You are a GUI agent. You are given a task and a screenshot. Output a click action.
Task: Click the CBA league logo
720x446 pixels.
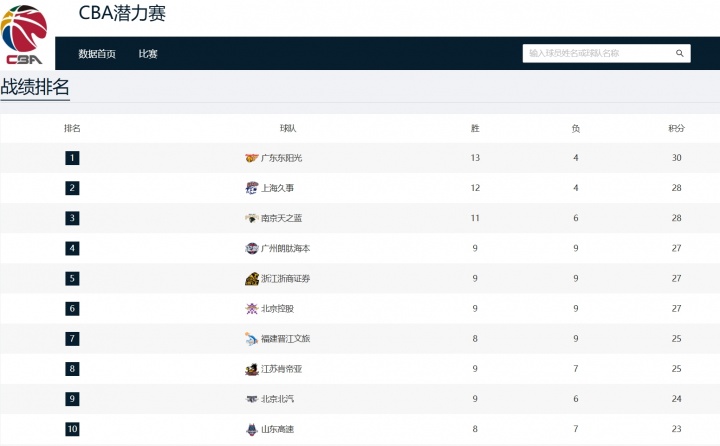coord(24,35)
